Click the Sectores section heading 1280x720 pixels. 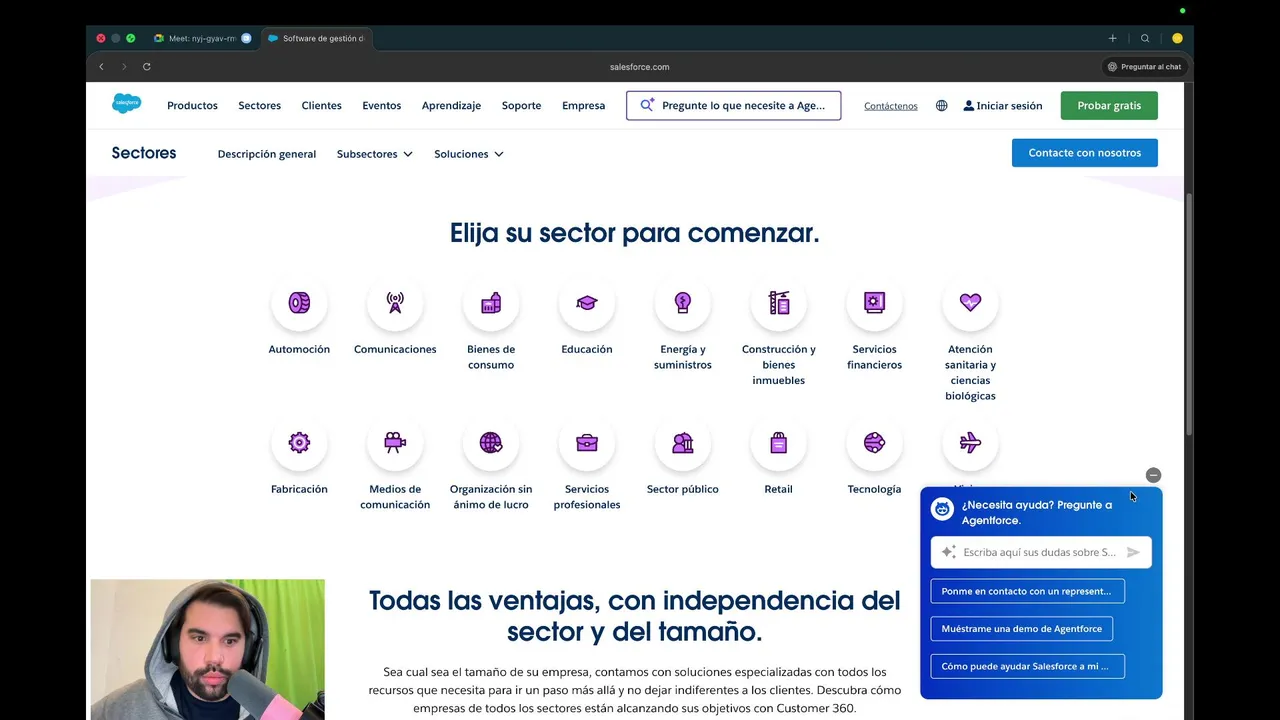144,153
